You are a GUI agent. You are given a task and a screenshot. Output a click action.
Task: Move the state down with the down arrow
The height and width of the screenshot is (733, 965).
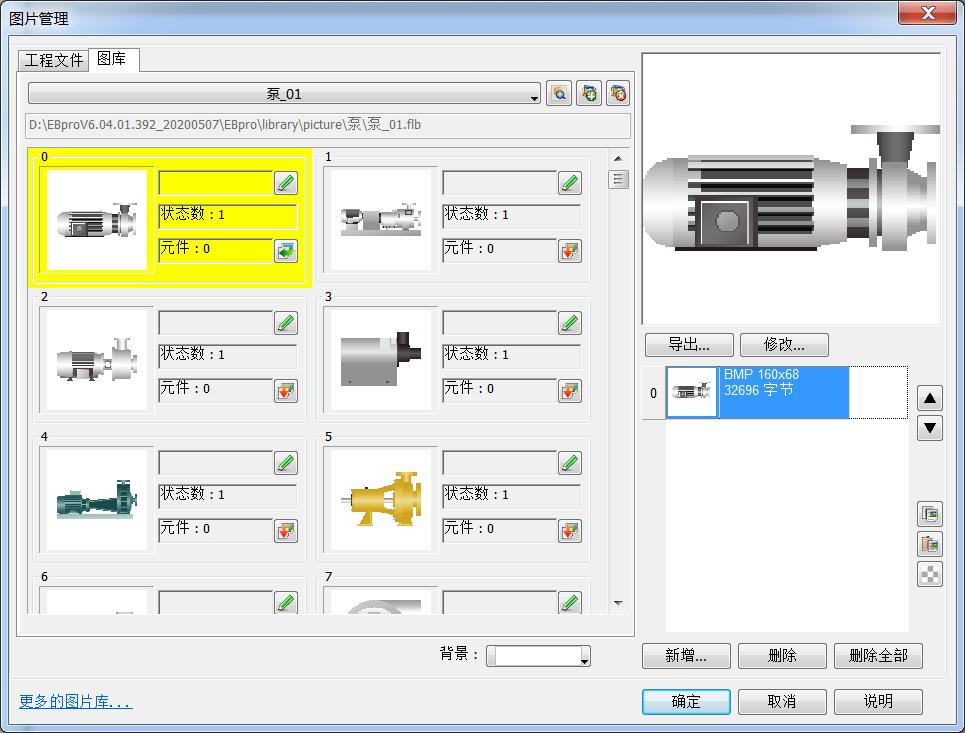930,428
